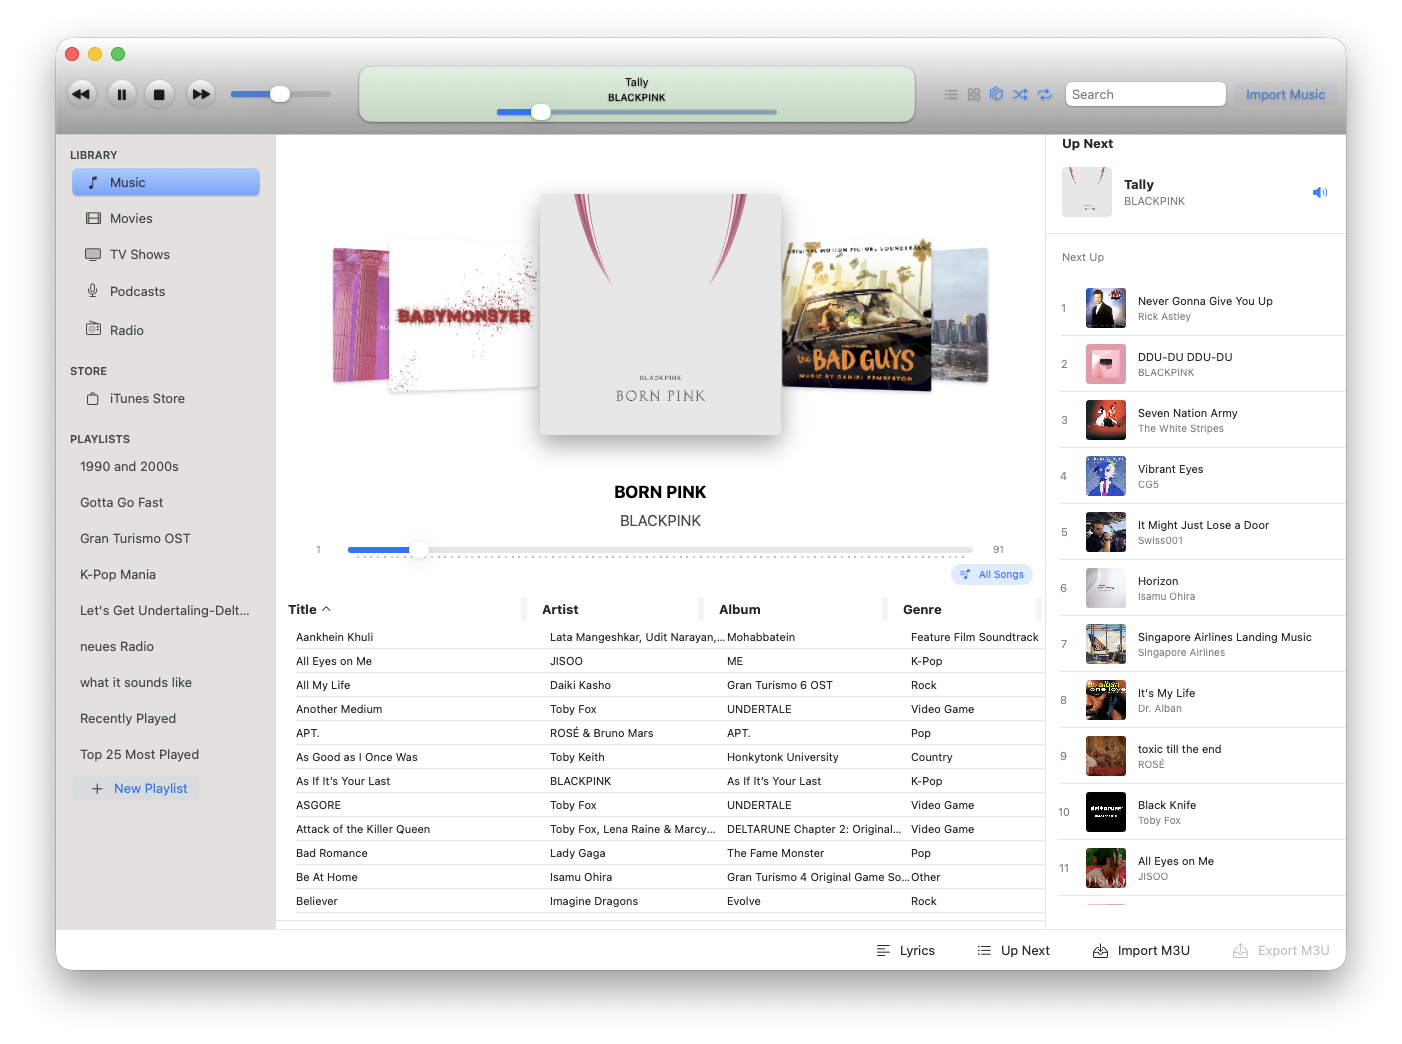Select the cover flow view icon

996,94
